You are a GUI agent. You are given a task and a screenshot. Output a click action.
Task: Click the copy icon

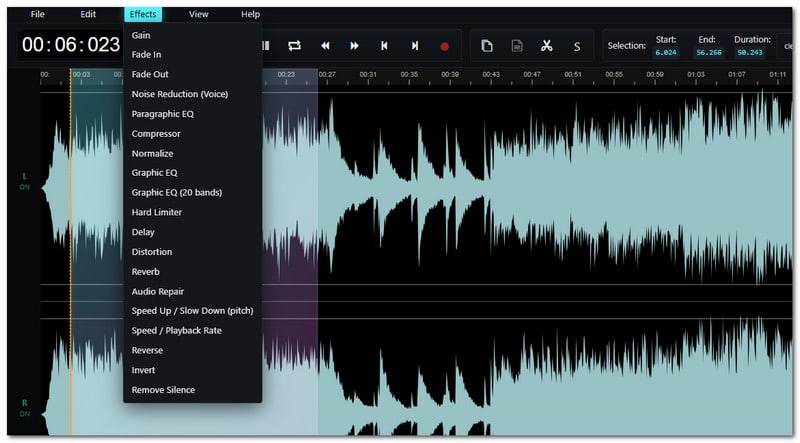(x=487, y=46)
